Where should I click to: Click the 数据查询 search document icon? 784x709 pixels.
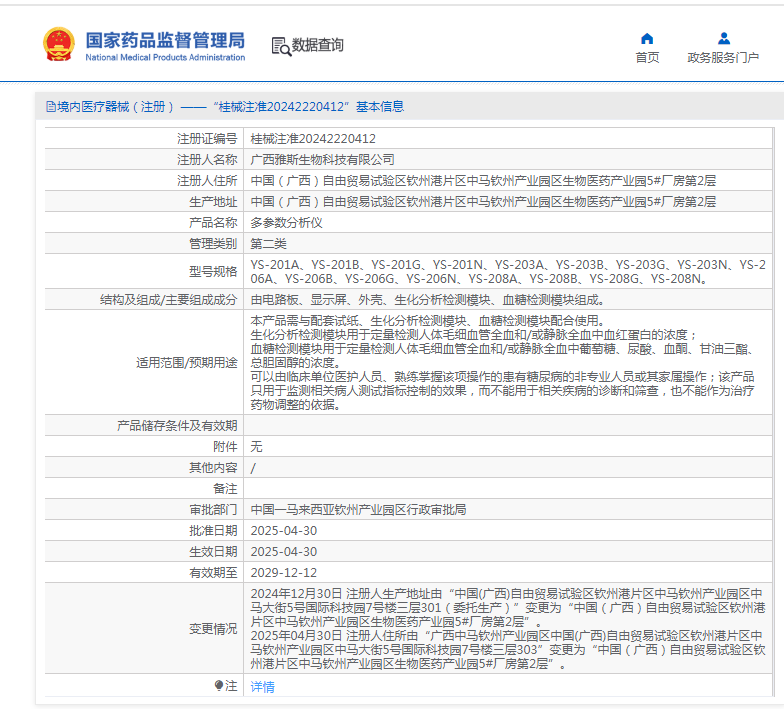[x=281, y=46]
